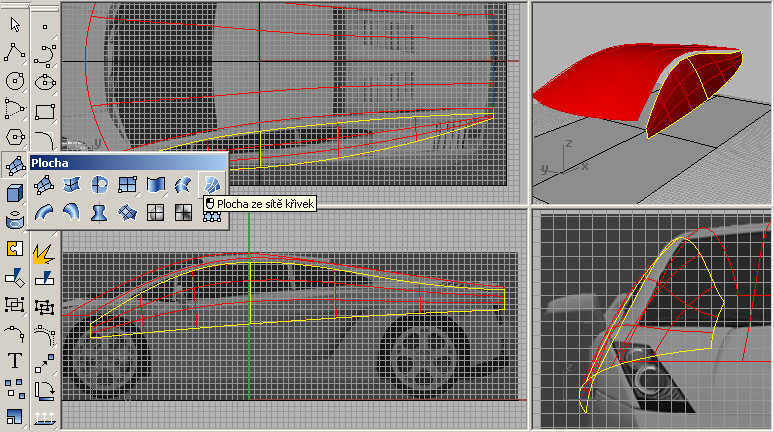Click the point grid icon in Plocha
Viewport: 774px width, 432px height.
[212, 216]
